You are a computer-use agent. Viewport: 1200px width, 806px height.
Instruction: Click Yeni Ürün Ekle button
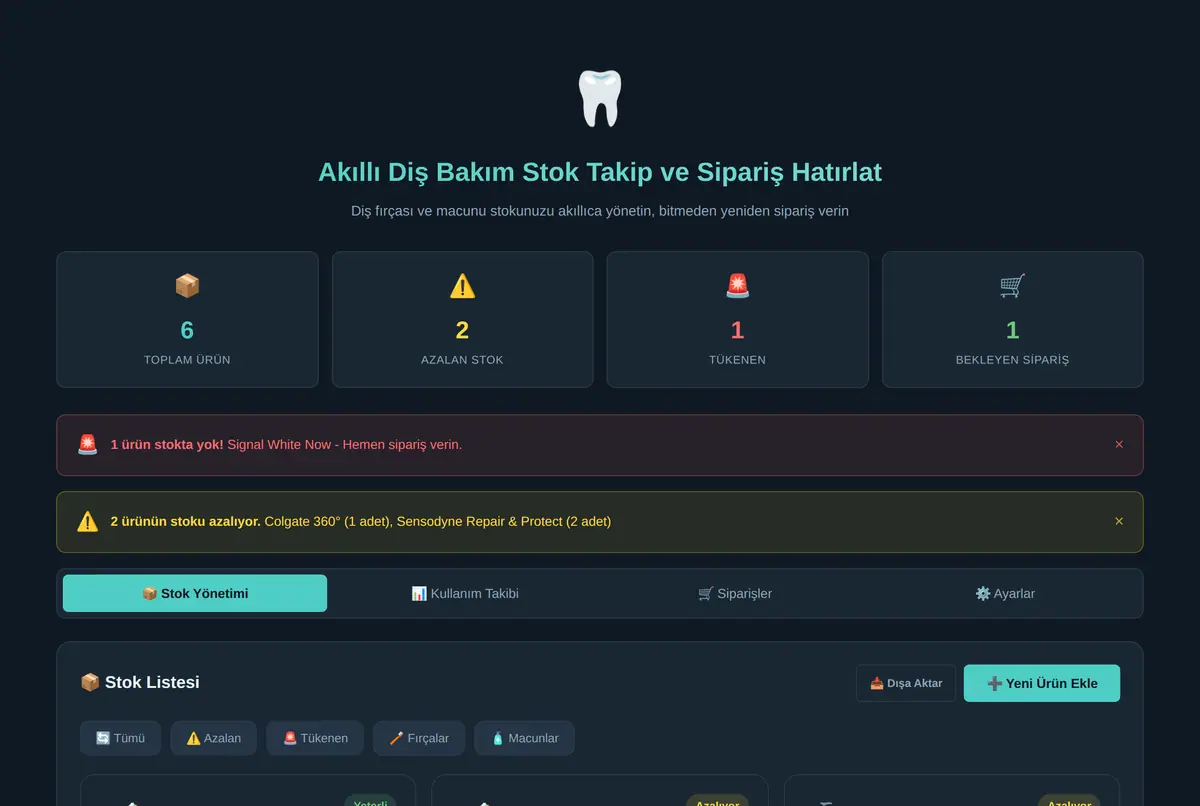pos(1042,683)
